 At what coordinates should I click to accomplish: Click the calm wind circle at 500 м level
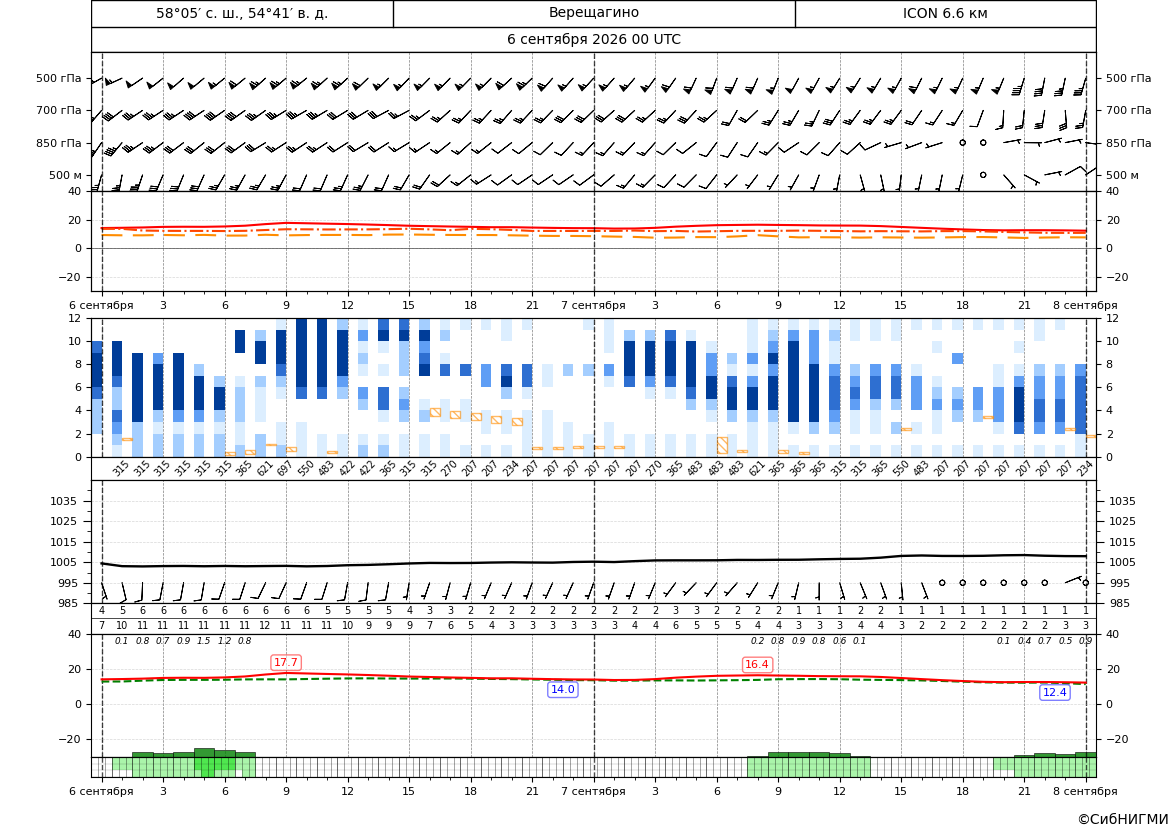[983, 174]
